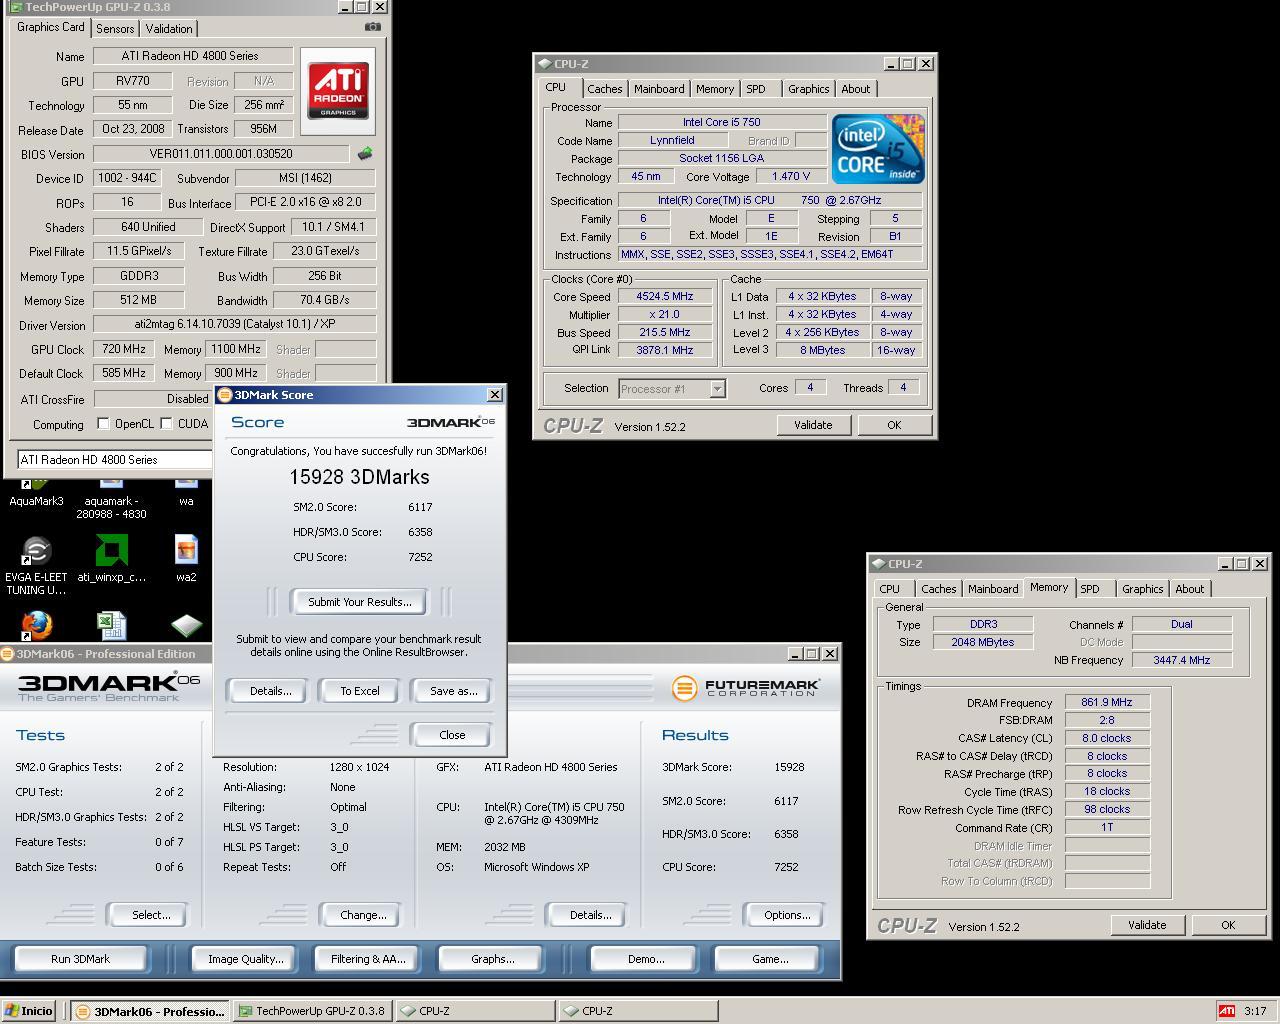1280x1024 pixels.
Task: Click the Intel Core i5 logo in CPU-Z
Action: pos(878,150)
